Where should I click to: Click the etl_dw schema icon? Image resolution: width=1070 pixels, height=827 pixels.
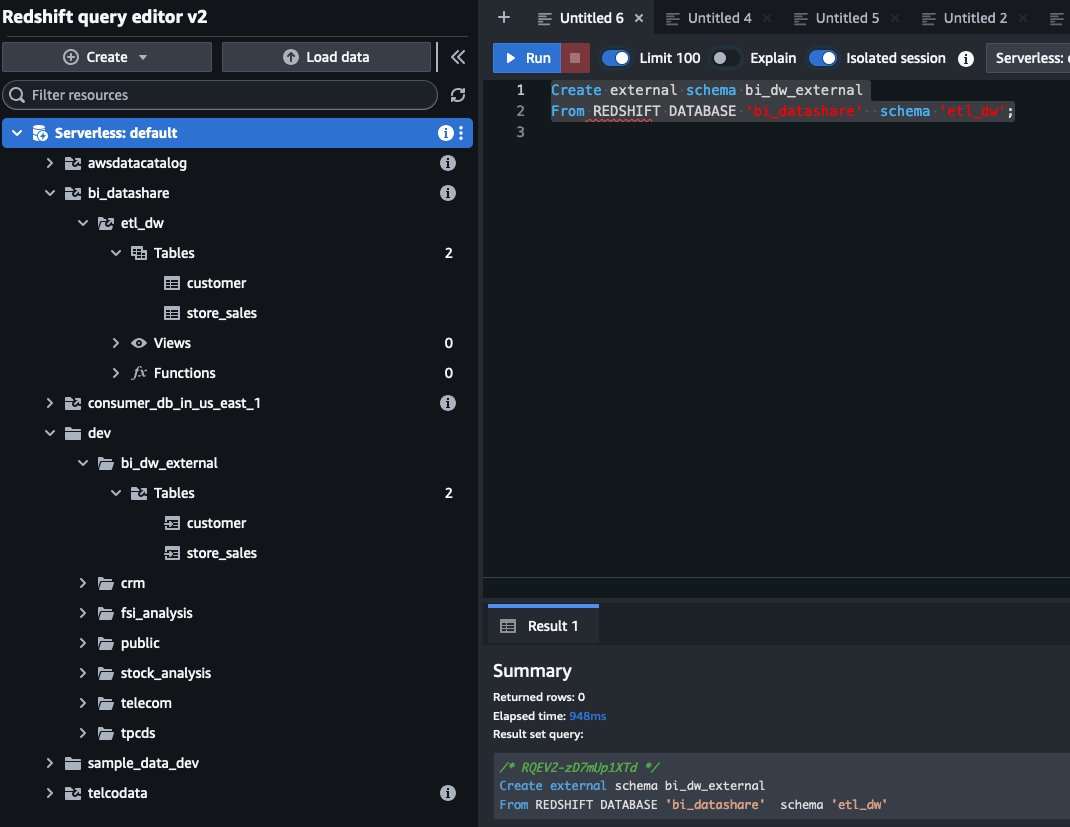click(x=106, y=223)
